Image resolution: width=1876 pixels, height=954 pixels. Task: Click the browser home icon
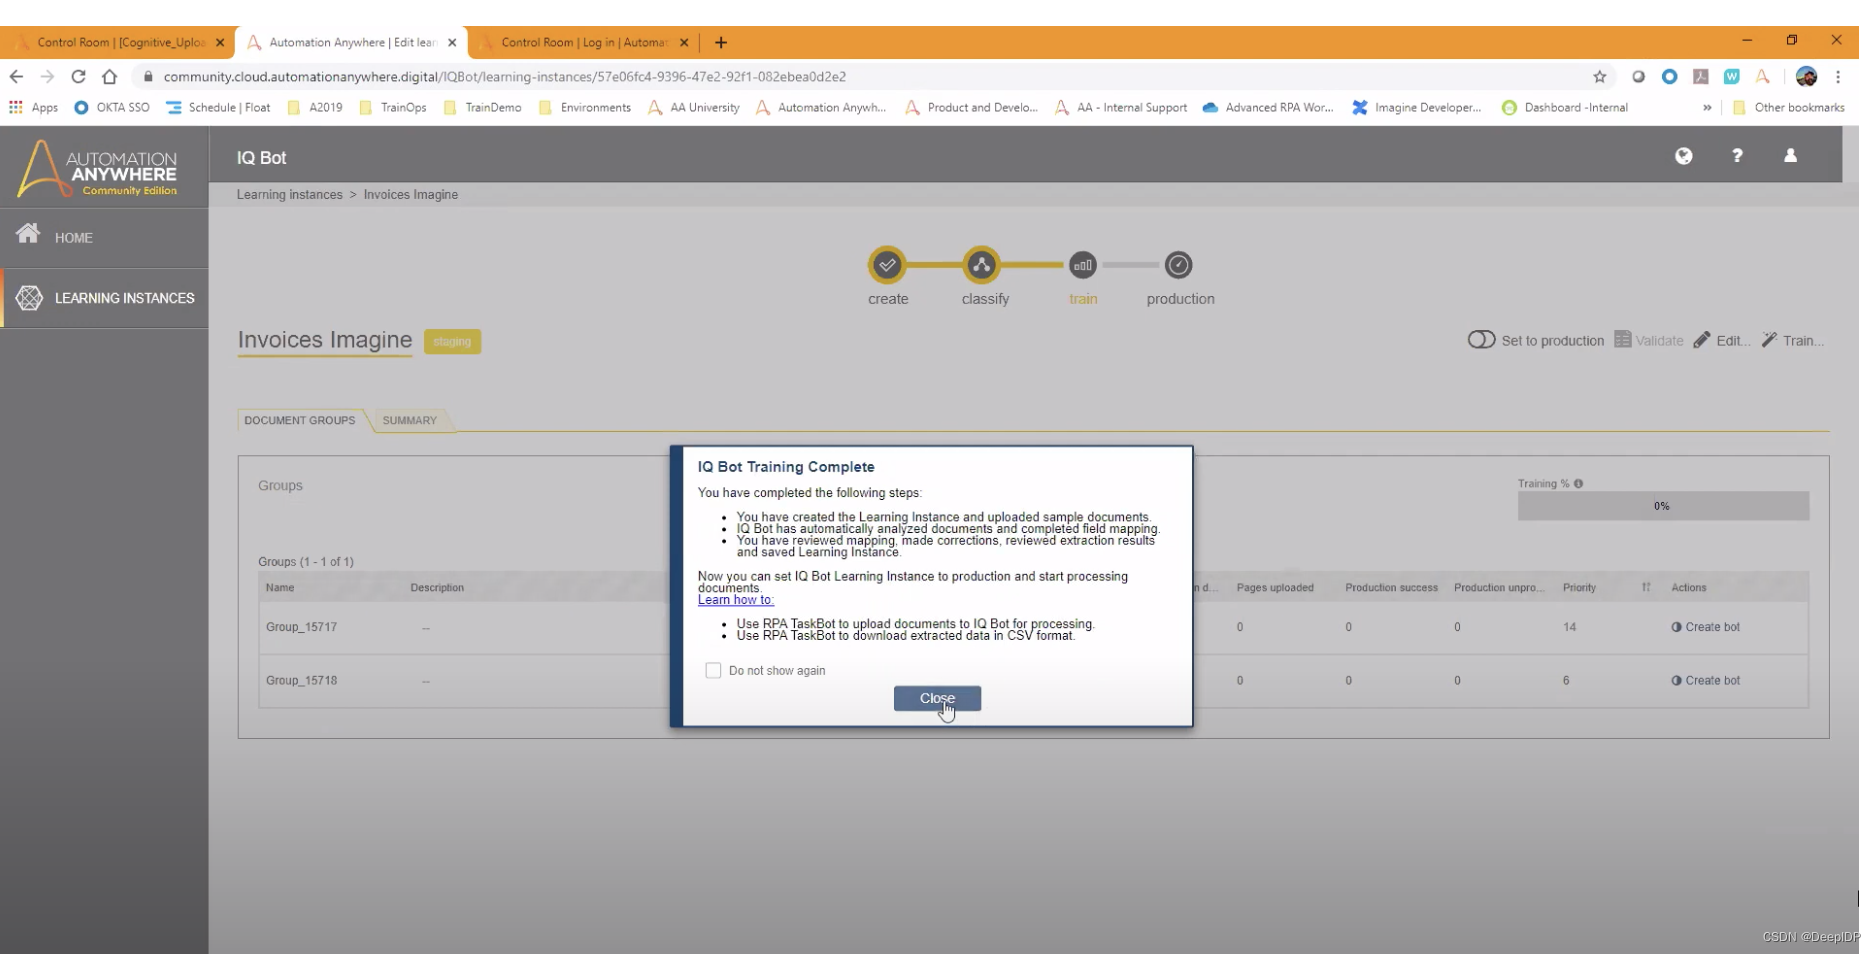110,76
